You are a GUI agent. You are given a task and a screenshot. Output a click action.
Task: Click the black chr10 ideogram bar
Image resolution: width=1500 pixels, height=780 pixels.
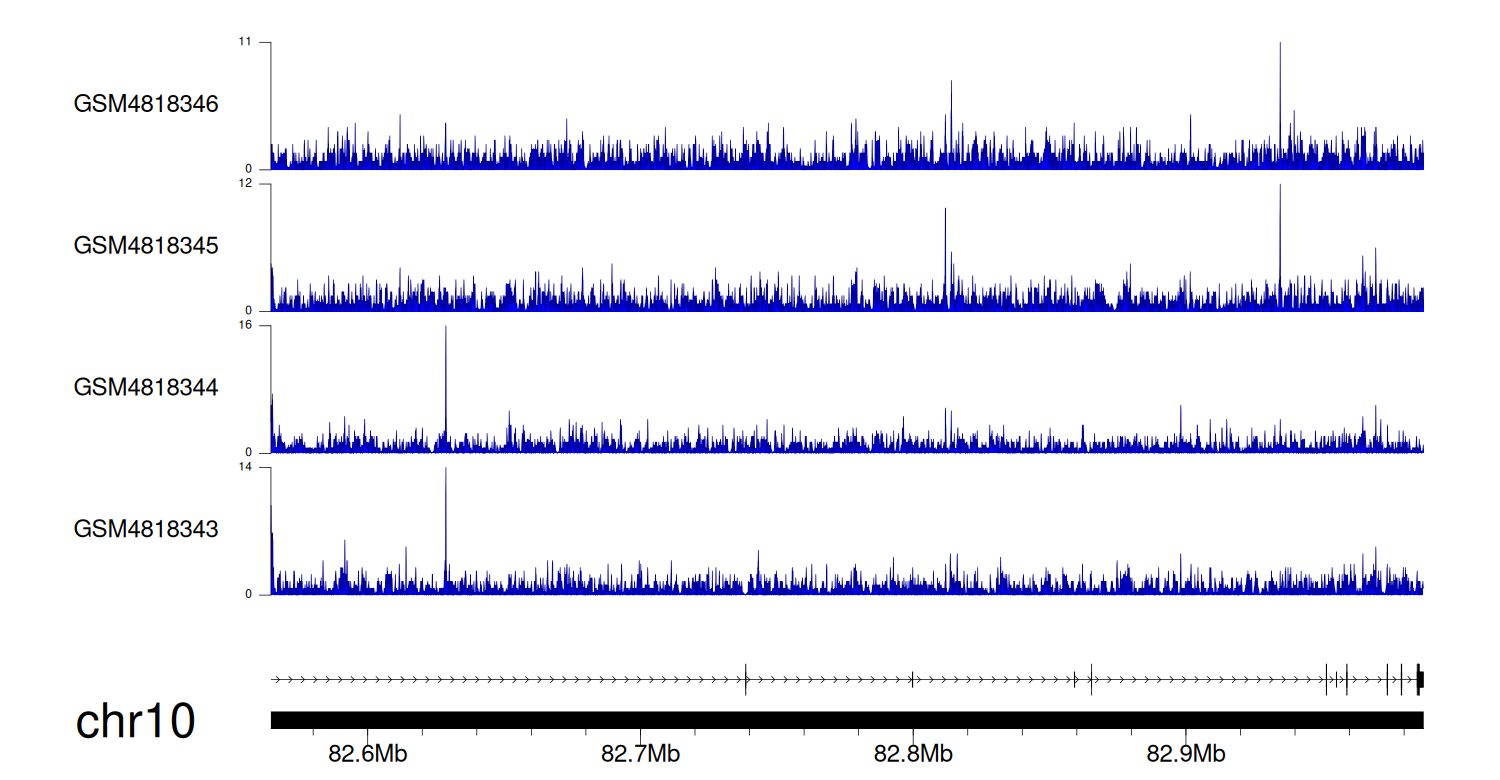coord(846,720)
